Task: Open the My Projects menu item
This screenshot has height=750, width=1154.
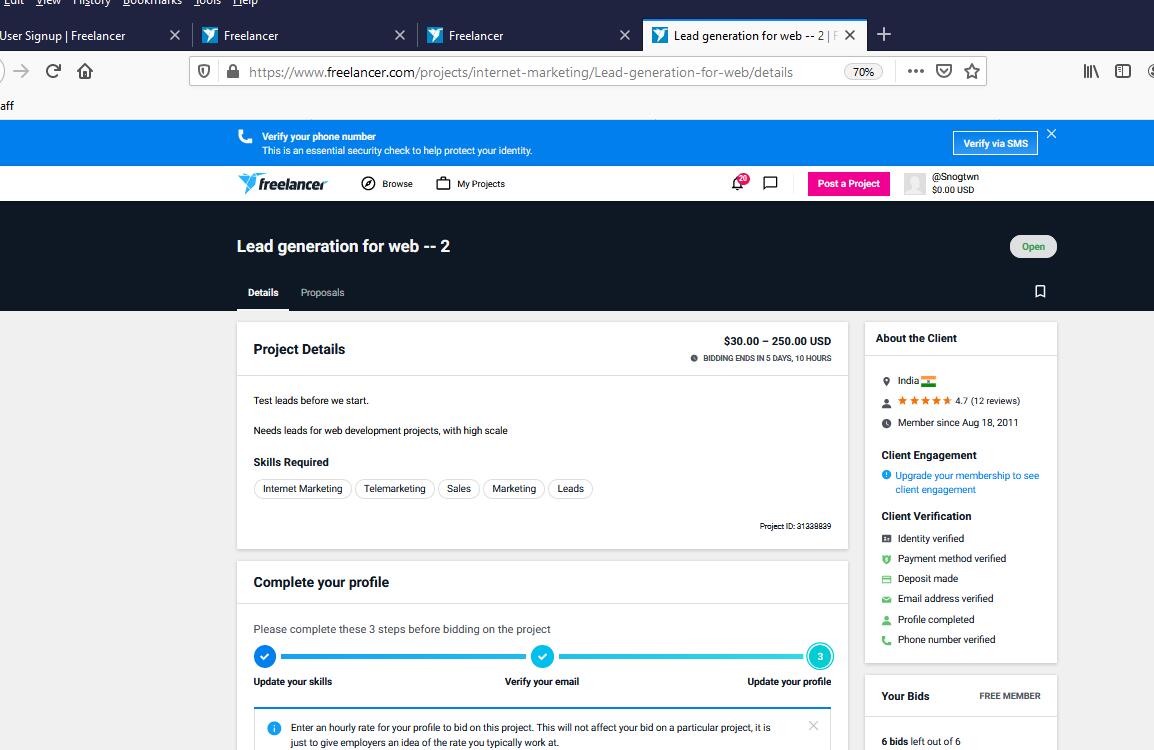Action: 471,184
